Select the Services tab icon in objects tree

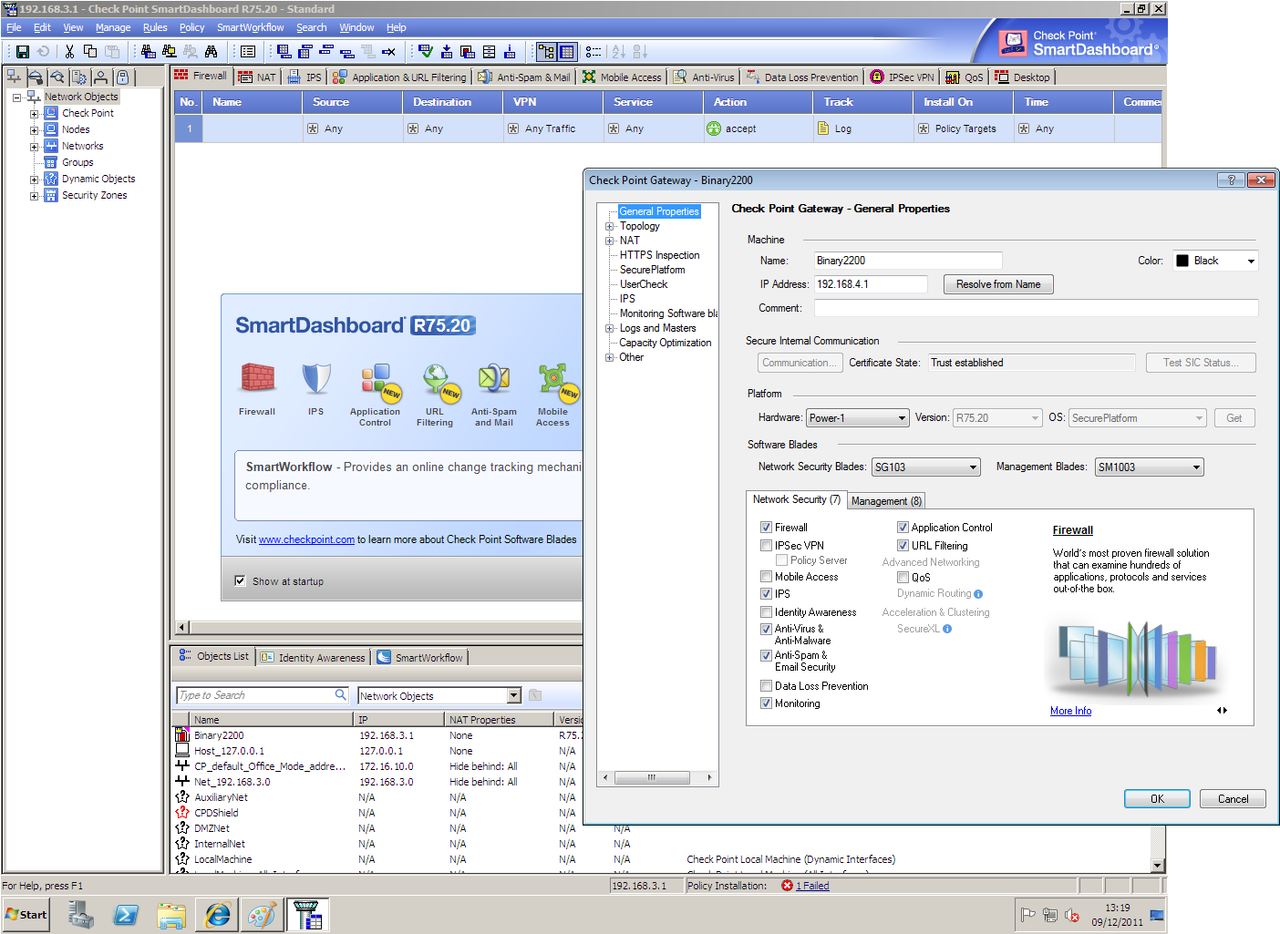tap(36, 77)
